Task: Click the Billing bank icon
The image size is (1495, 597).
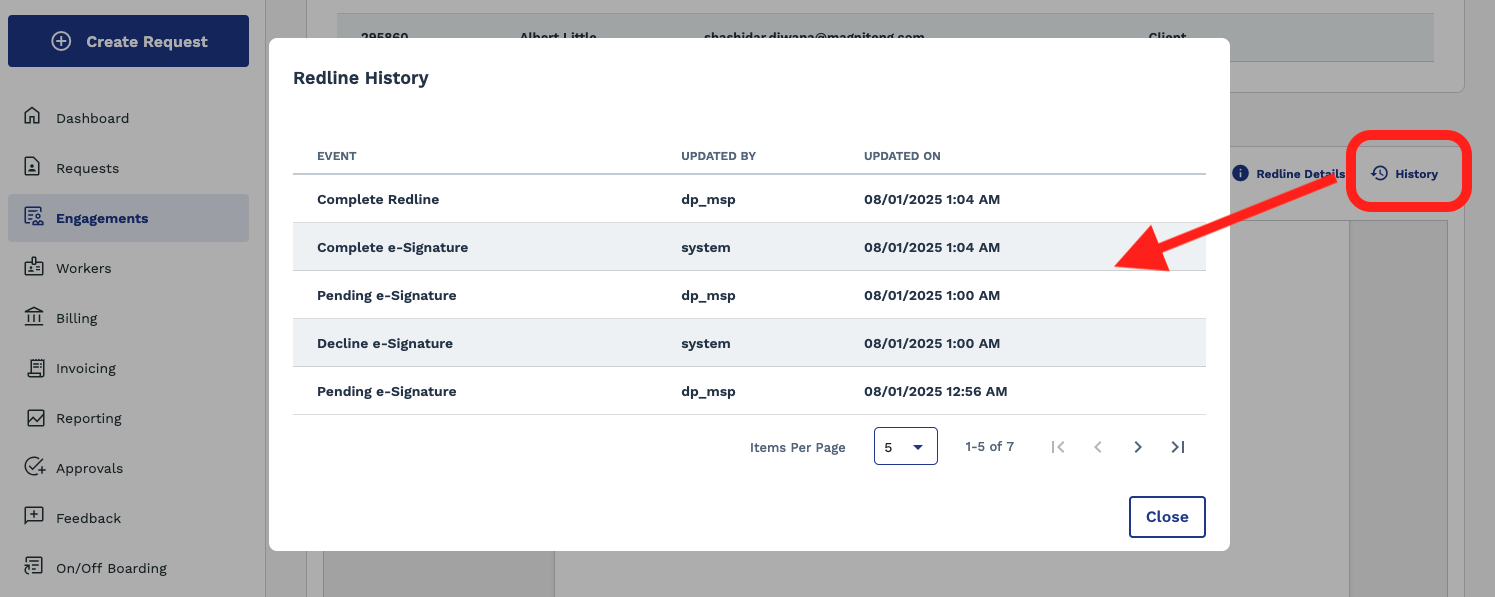Action: coord(34,317)
